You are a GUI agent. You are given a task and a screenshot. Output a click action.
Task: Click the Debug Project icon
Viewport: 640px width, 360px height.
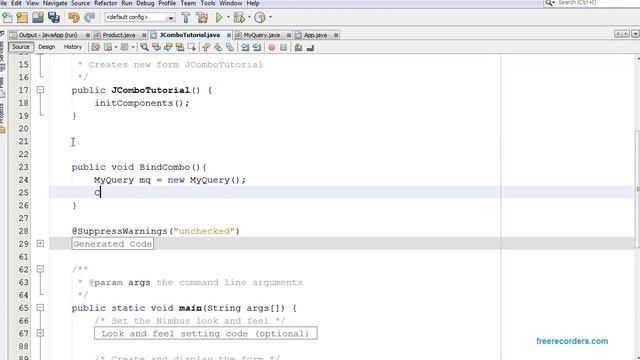239,18
